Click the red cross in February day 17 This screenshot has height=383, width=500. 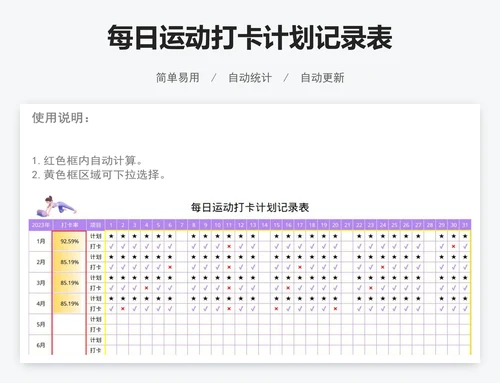pos(300,267)
